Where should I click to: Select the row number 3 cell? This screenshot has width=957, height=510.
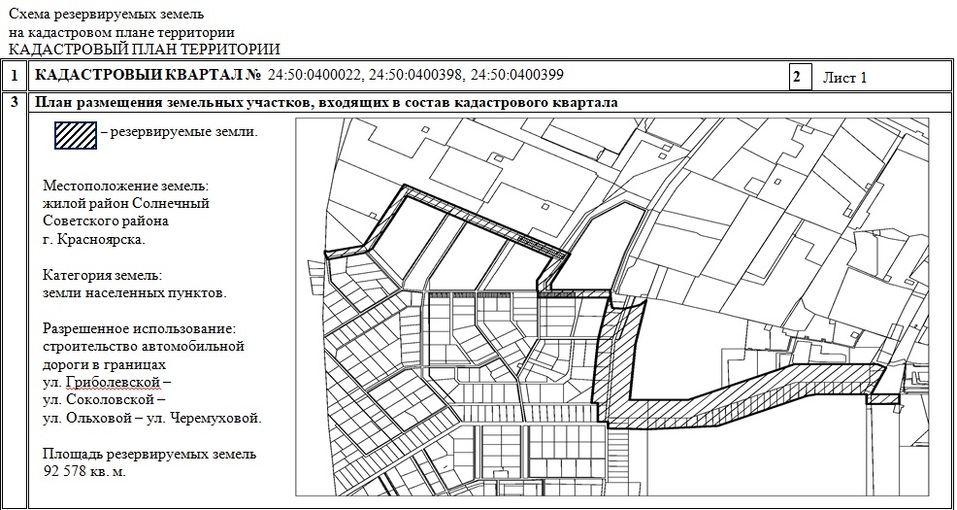tap(14, 102)
